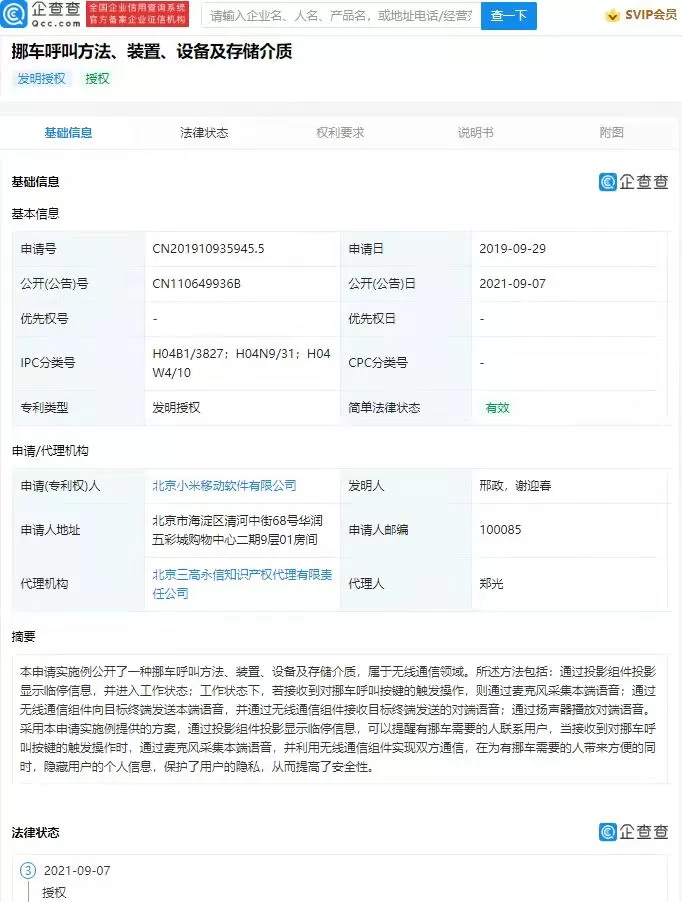Screen dimensions: 682x902
Task: Open applicant link 北京小米移动软件有限公司
Action: click(x=224, y=486)
